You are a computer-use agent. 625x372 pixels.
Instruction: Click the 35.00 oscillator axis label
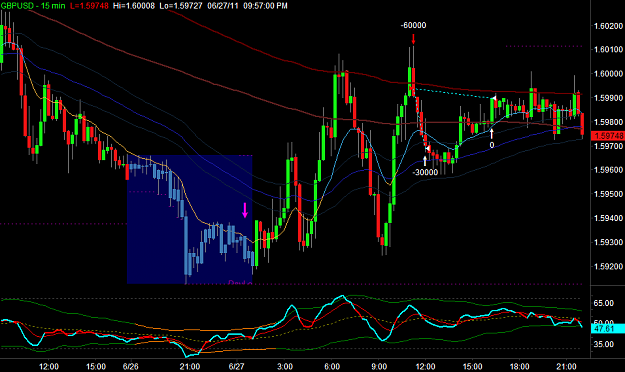tap(603, 344)
